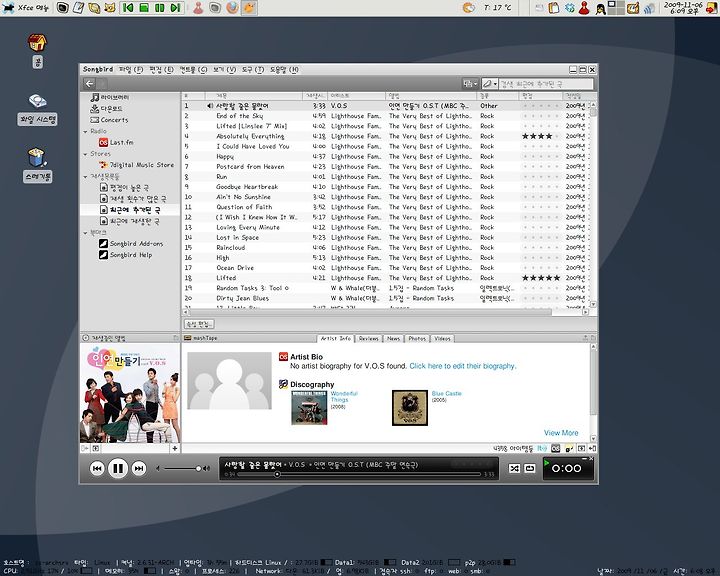This screenshot has width=720, height=576.
Task: Click Xfce panel previous track button
Action: click(128, 8)
